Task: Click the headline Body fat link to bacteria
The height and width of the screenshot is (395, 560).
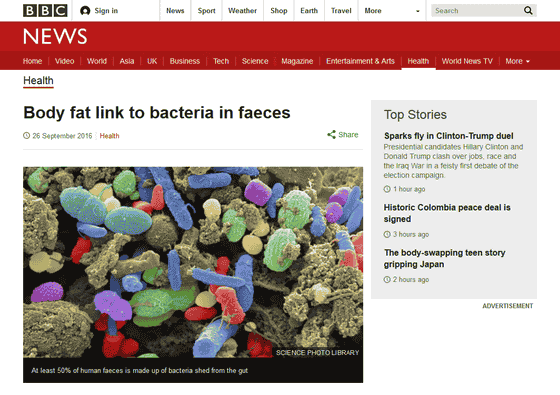Action: pos(157,113)
